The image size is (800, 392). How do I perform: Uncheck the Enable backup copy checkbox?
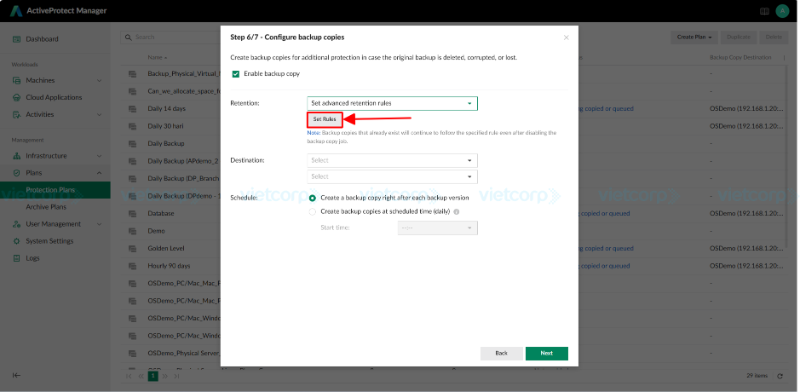point(236,74)
